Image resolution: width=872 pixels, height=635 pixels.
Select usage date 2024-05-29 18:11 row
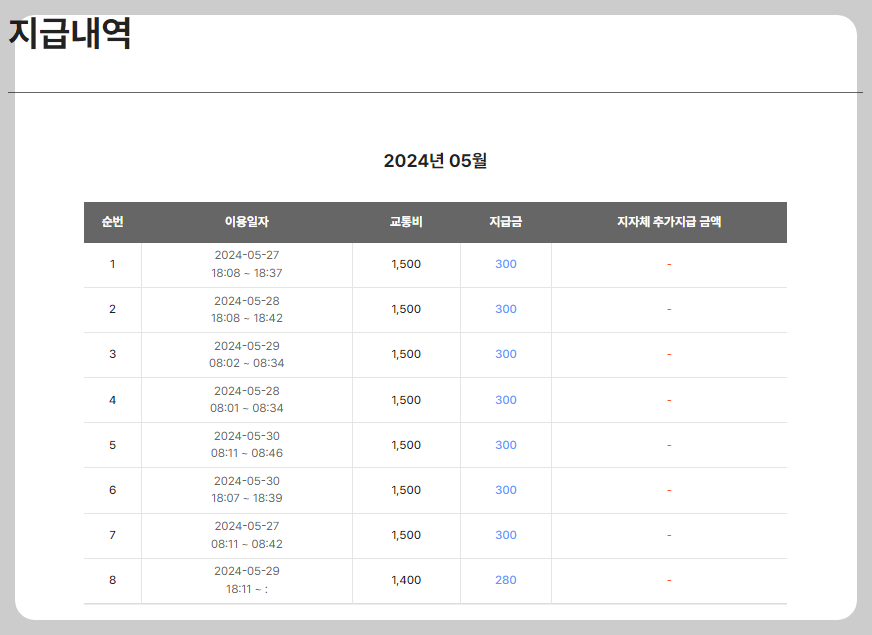[246, 580]
